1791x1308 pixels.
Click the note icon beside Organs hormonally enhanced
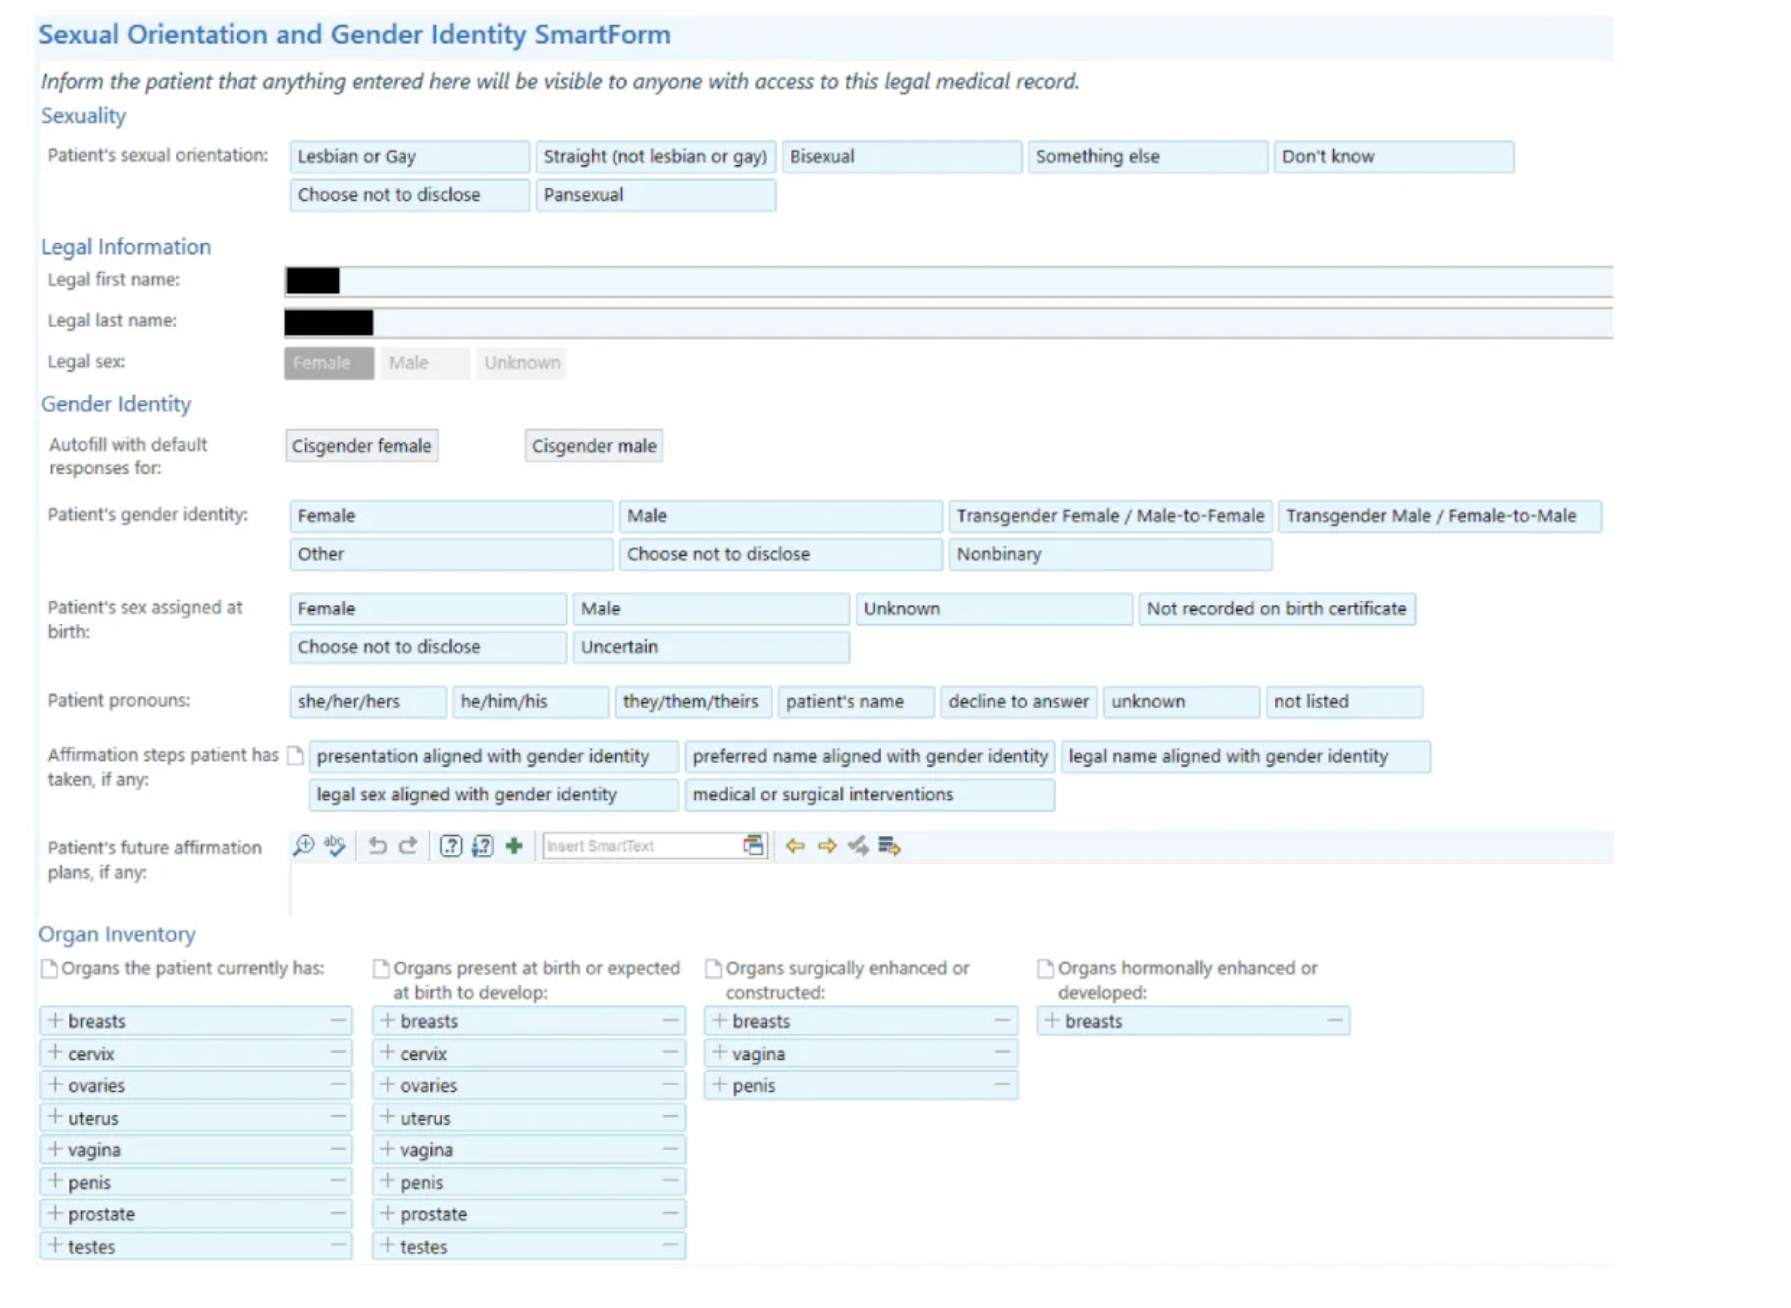click(1046, 968)
